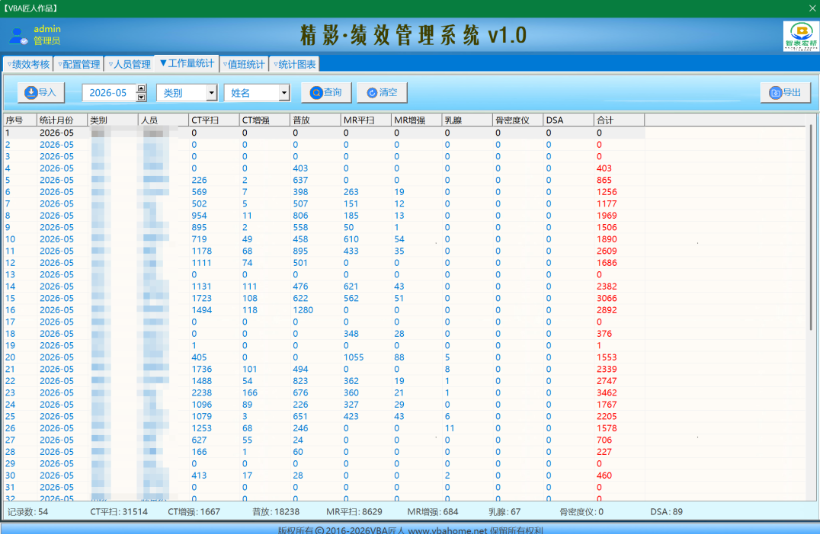Switch to the 人员管理 tab
The width and height of the screenshot is (820, 534).
129,64
